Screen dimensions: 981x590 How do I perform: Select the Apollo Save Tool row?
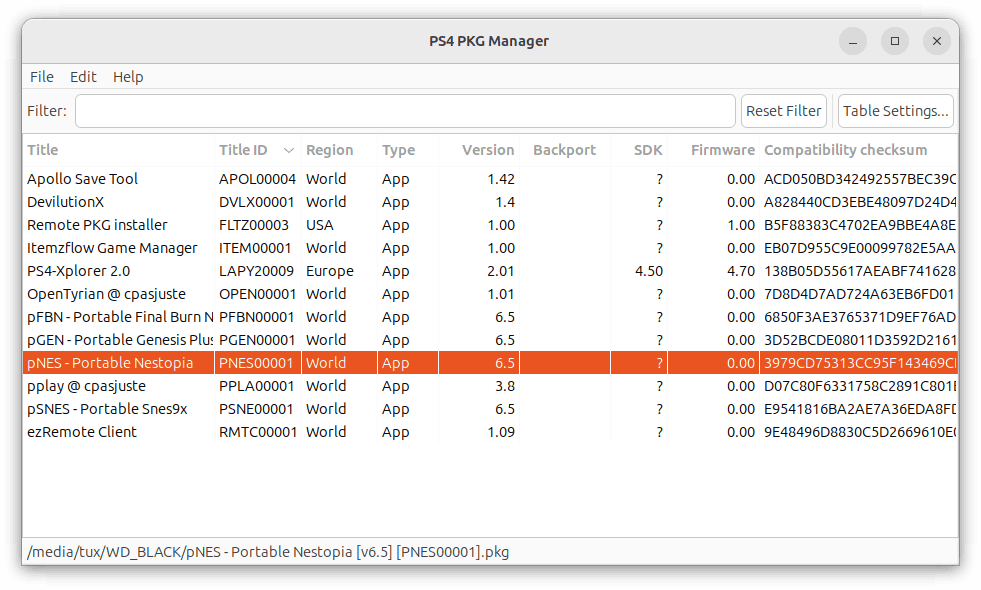490,179
